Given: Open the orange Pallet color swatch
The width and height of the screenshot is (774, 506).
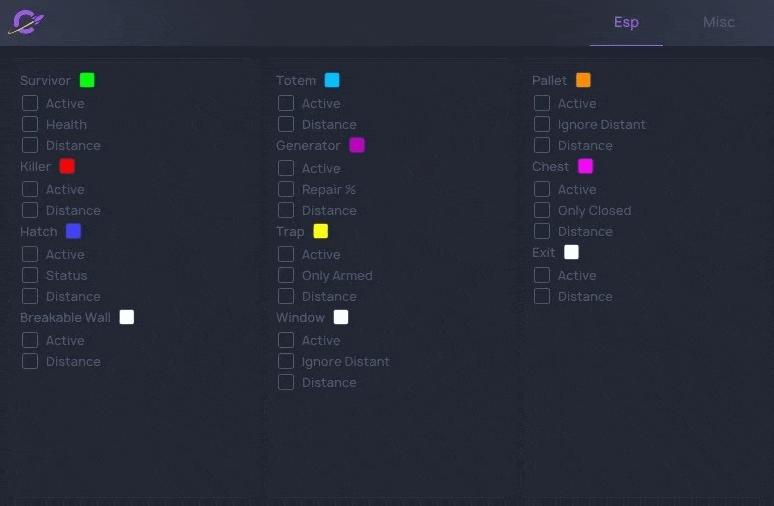Looking at the screenshot, I should click(x=583, y=80).
